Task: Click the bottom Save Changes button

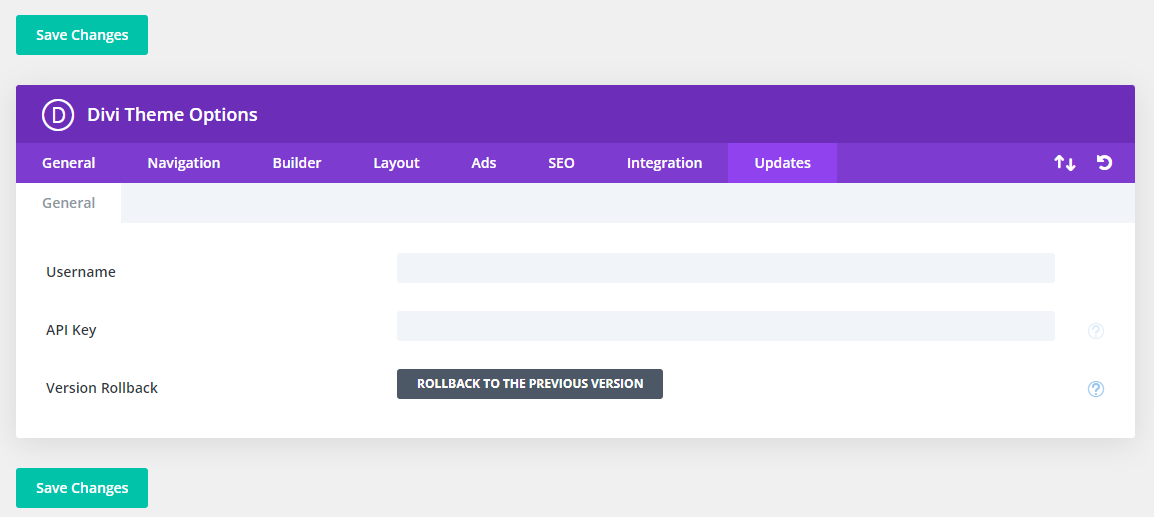Action: [x=82, y=488]
